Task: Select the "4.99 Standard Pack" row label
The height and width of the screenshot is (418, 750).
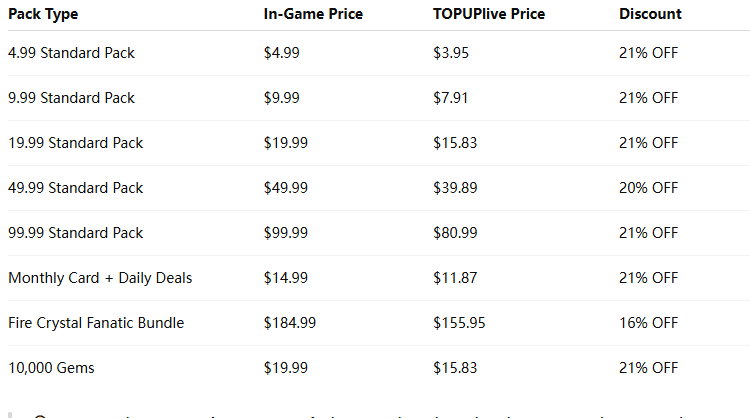Action: click(x=71, y=53)
